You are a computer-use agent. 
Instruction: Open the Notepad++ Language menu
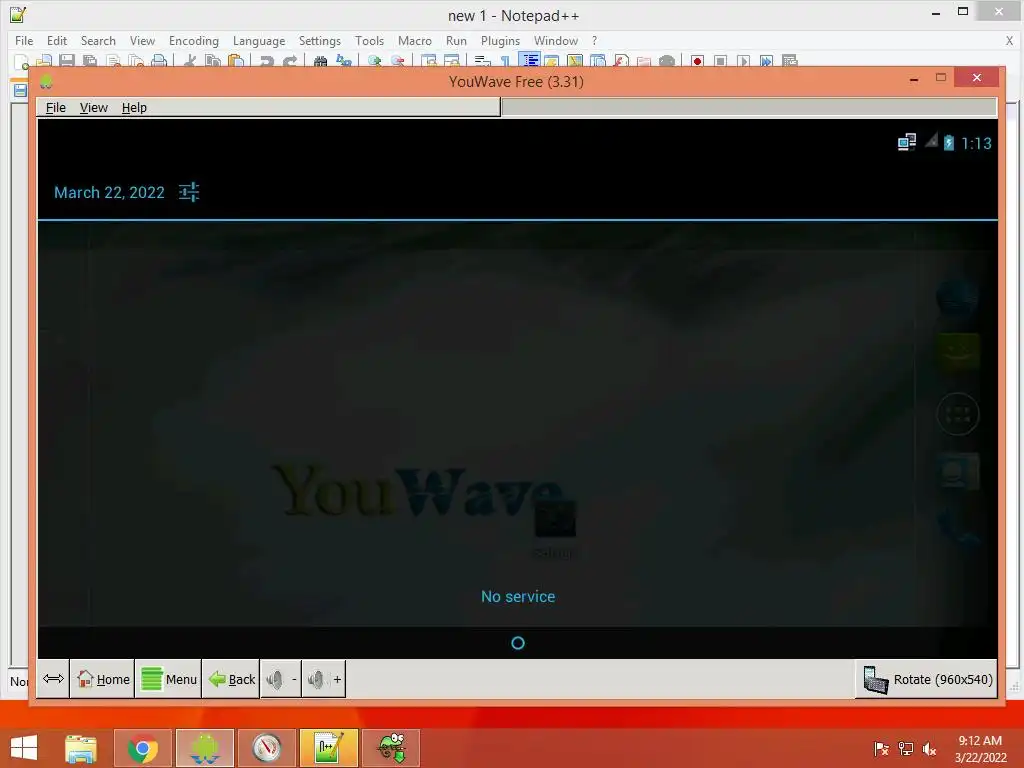(259, 40)
